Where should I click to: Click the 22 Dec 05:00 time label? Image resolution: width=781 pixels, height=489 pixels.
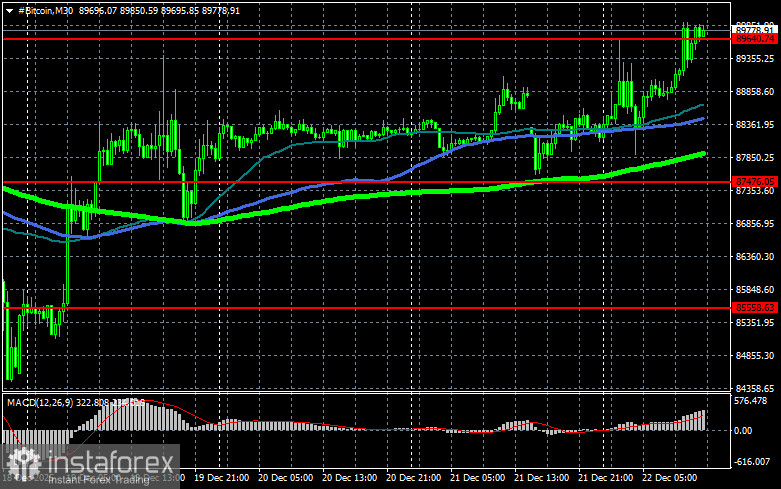670,479
